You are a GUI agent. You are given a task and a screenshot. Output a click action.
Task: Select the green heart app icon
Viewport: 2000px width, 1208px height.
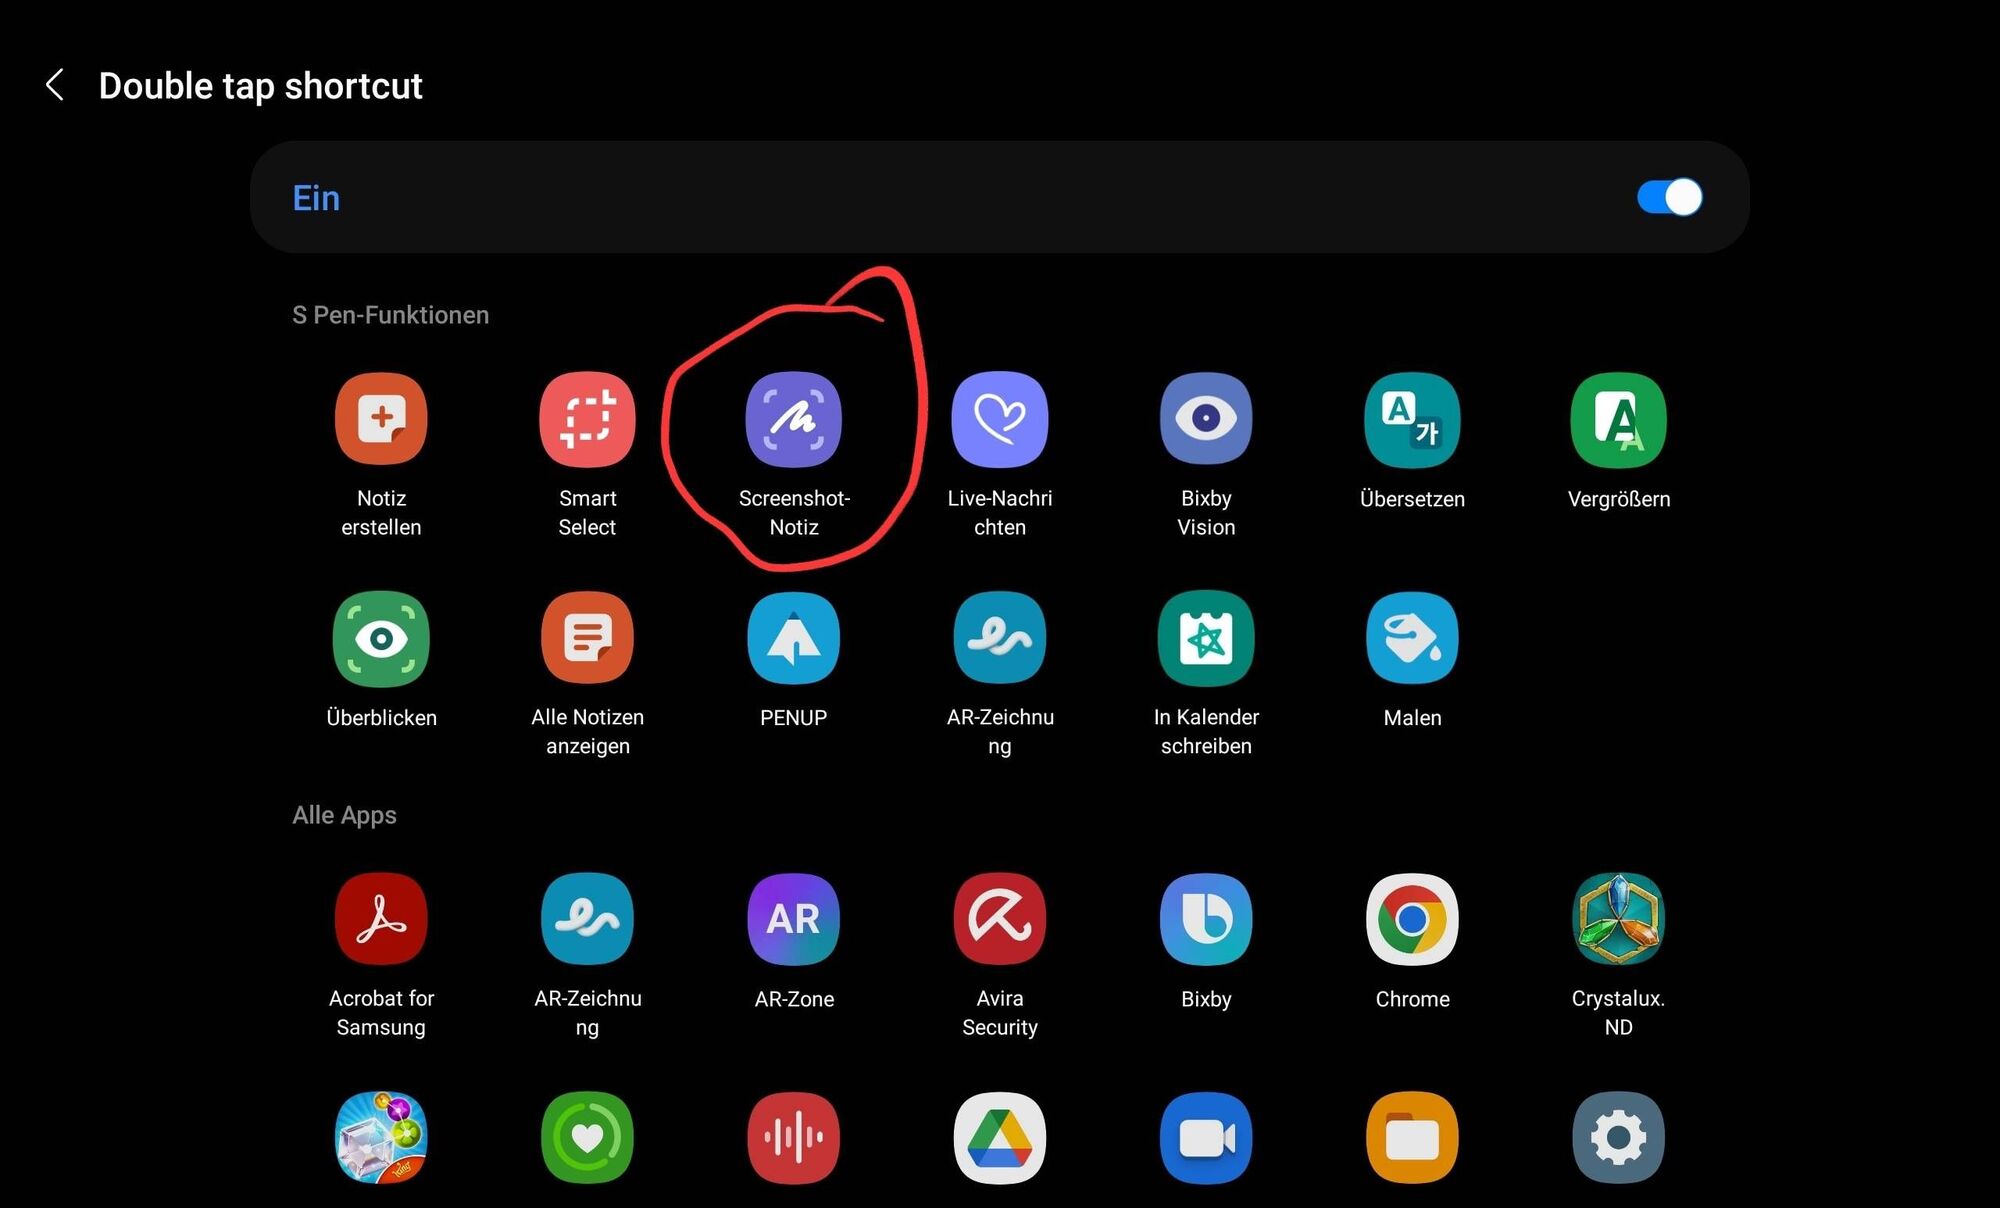point(587,1138)
